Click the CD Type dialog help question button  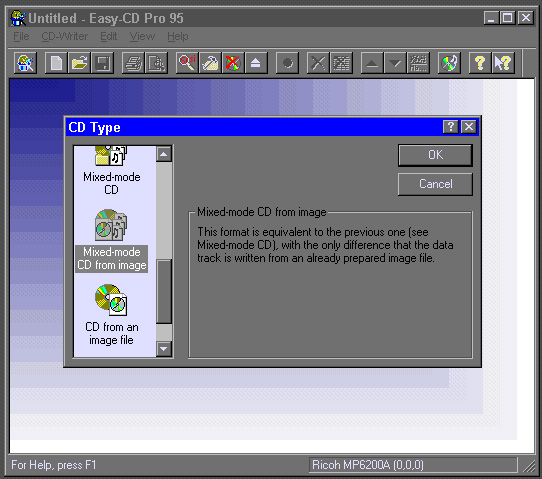[451, 127]
